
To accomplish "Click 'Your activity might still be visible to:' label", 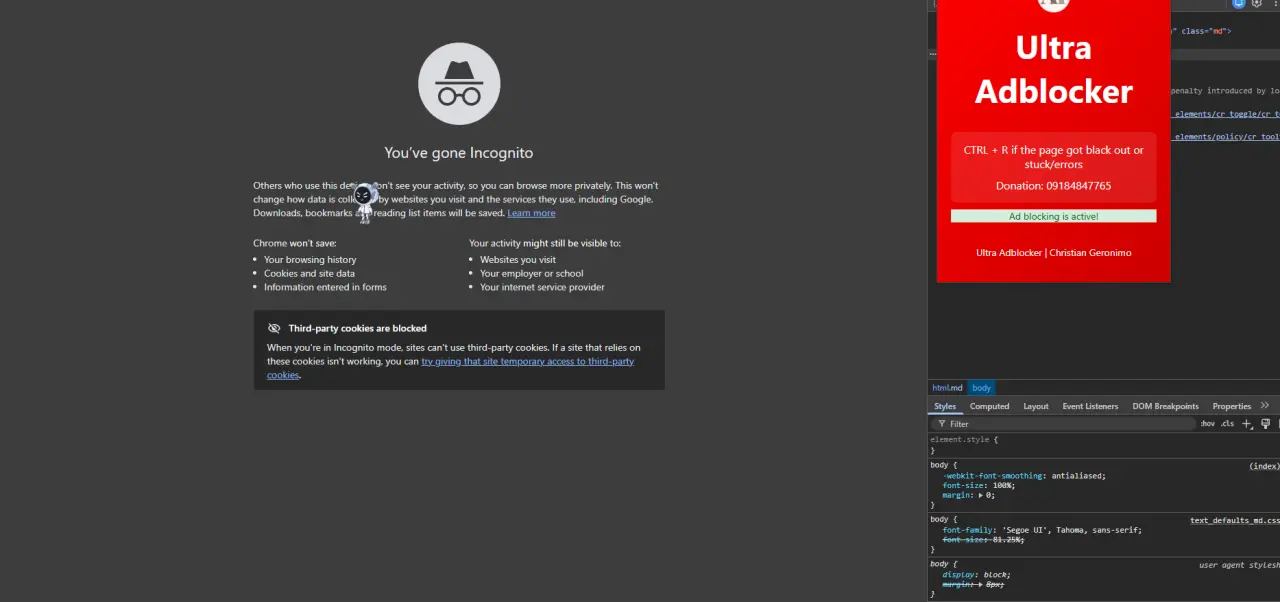I will 545,243.
